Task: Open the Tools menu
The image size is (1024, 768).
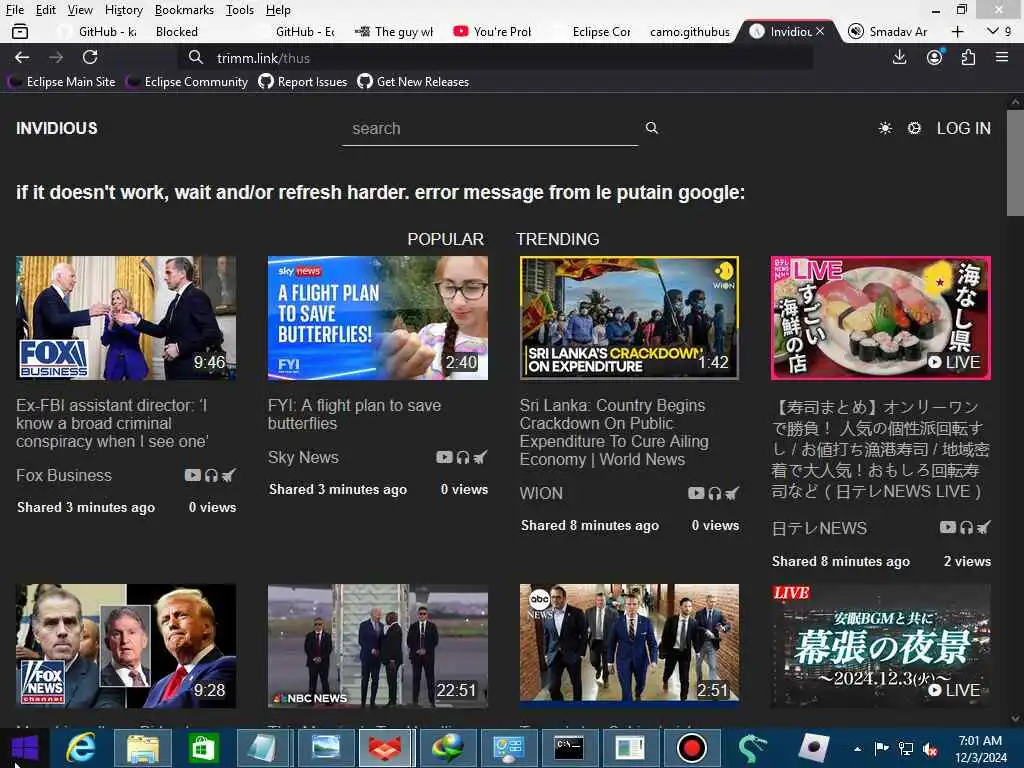Action: 240,10
